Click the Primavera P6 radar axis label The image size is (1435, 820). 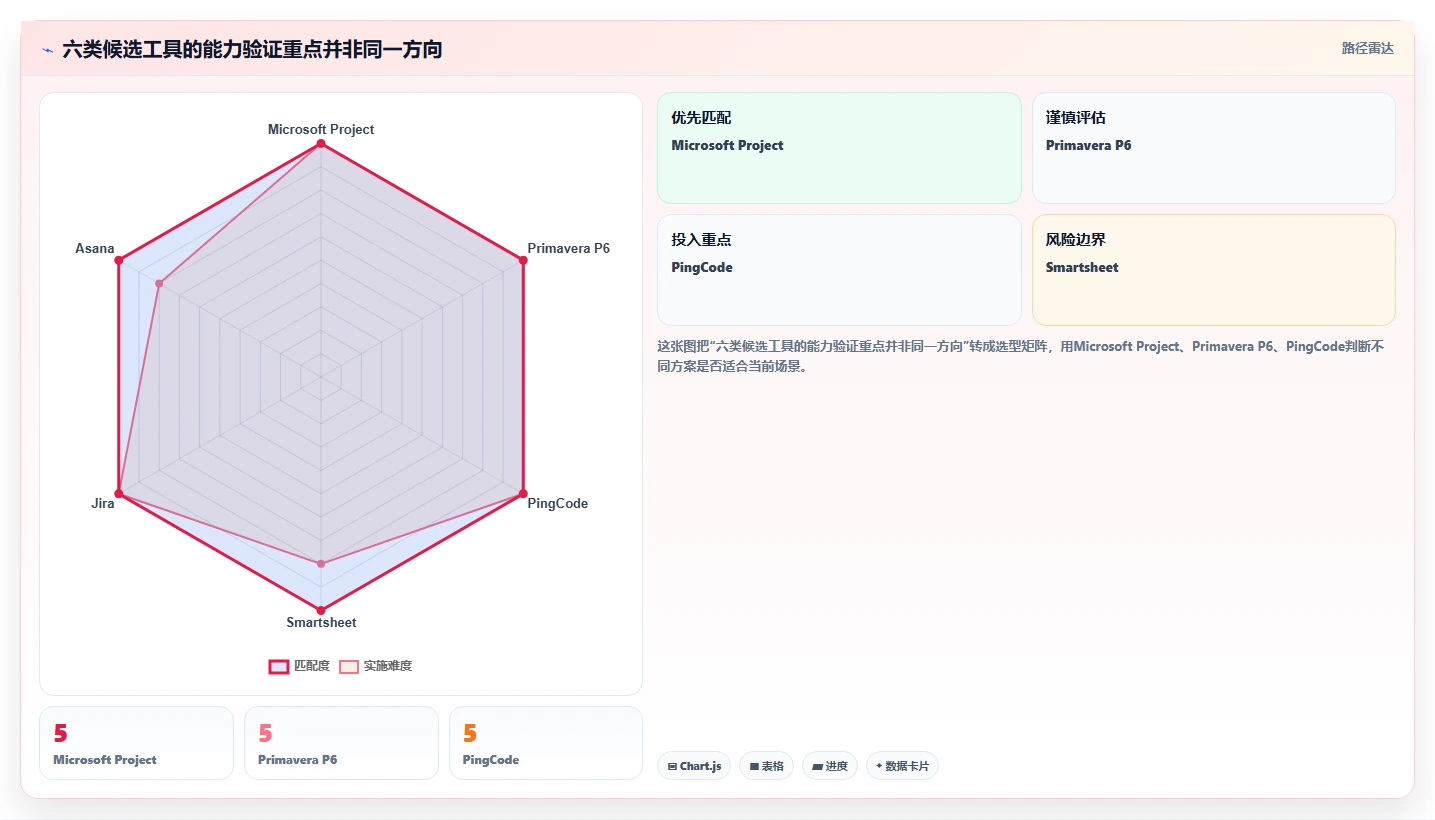[568, 248]
